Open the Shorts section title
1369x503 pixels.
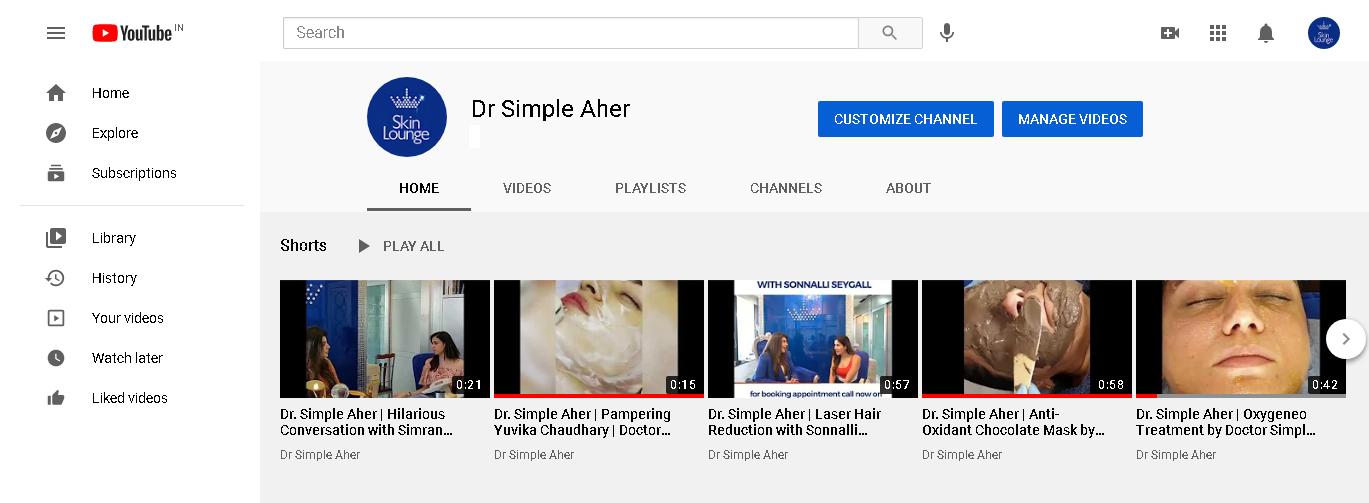(303, 246)
